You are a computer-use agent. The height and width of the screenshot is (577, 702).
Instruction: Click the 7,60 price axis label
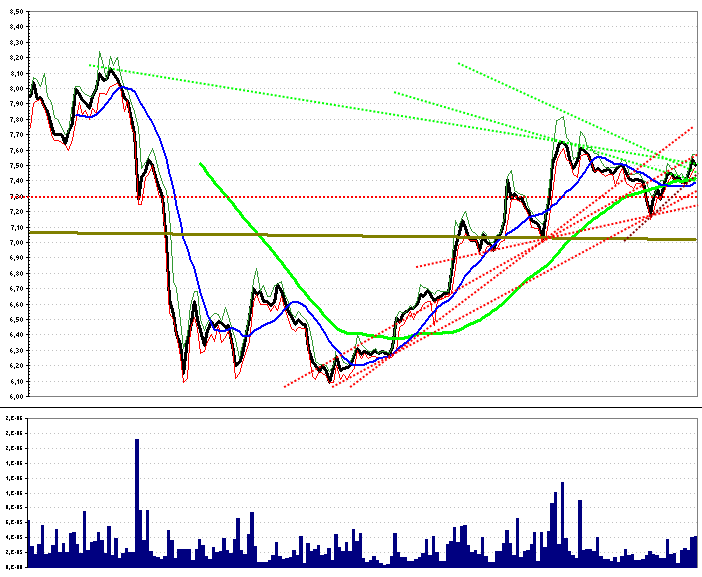coord(16,150)
